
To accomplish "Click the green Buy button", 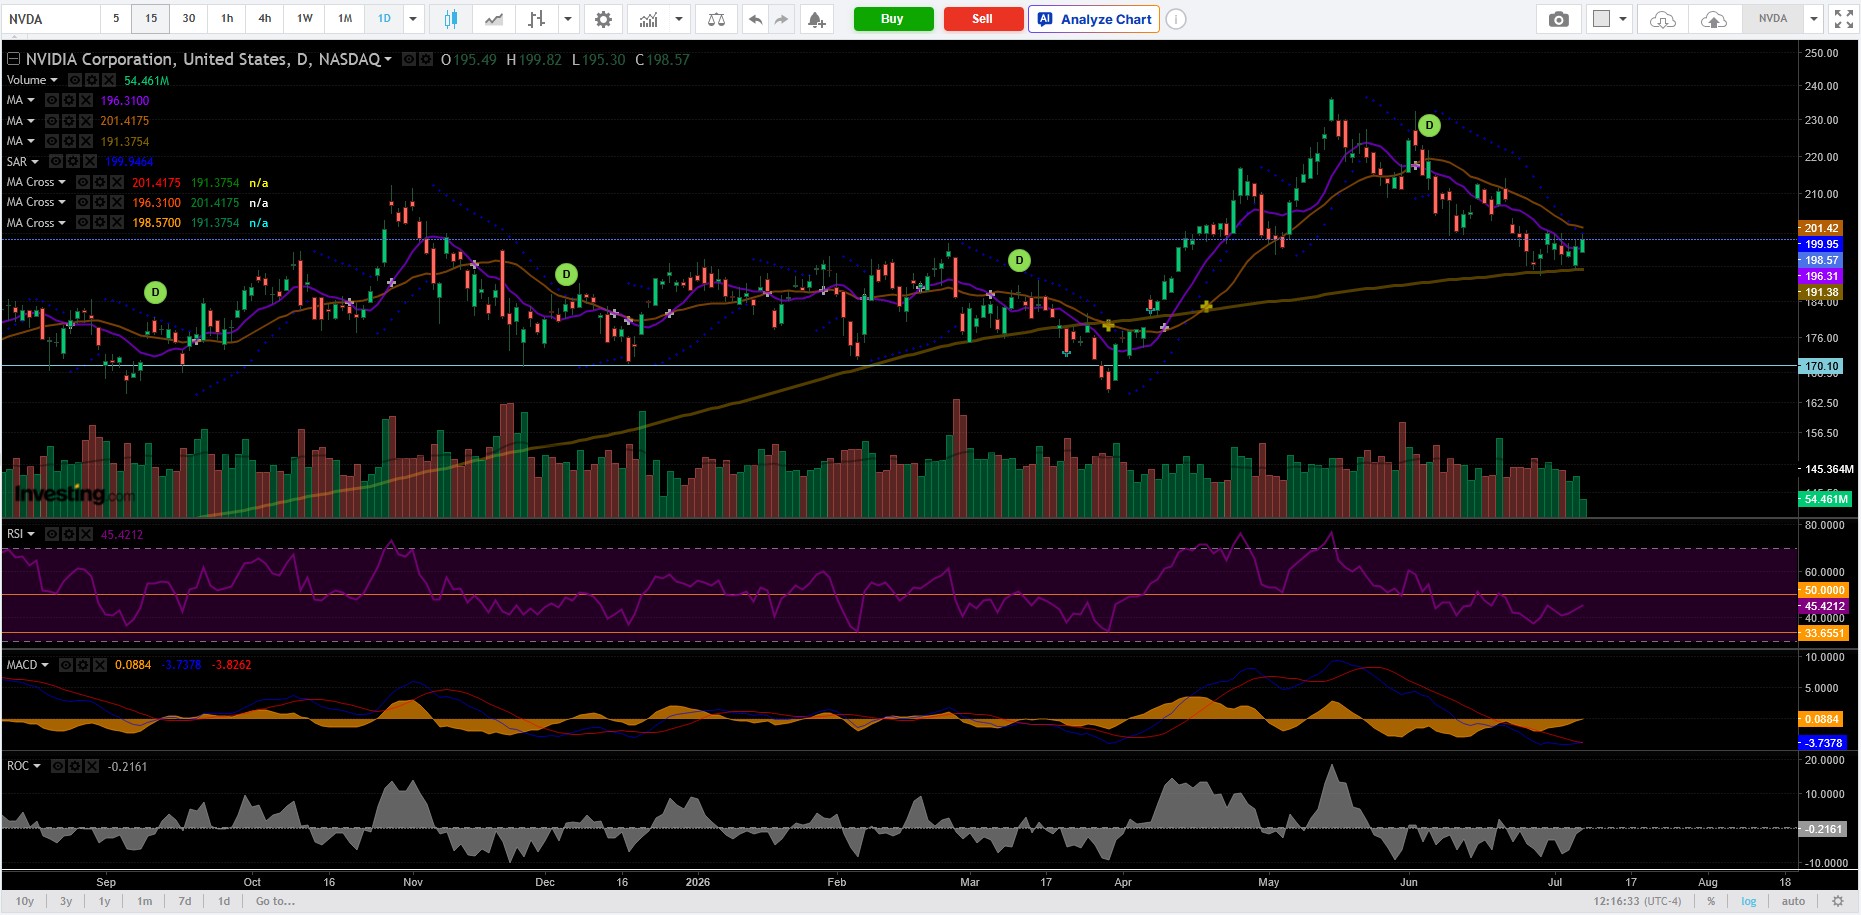I will coord(893,19).
